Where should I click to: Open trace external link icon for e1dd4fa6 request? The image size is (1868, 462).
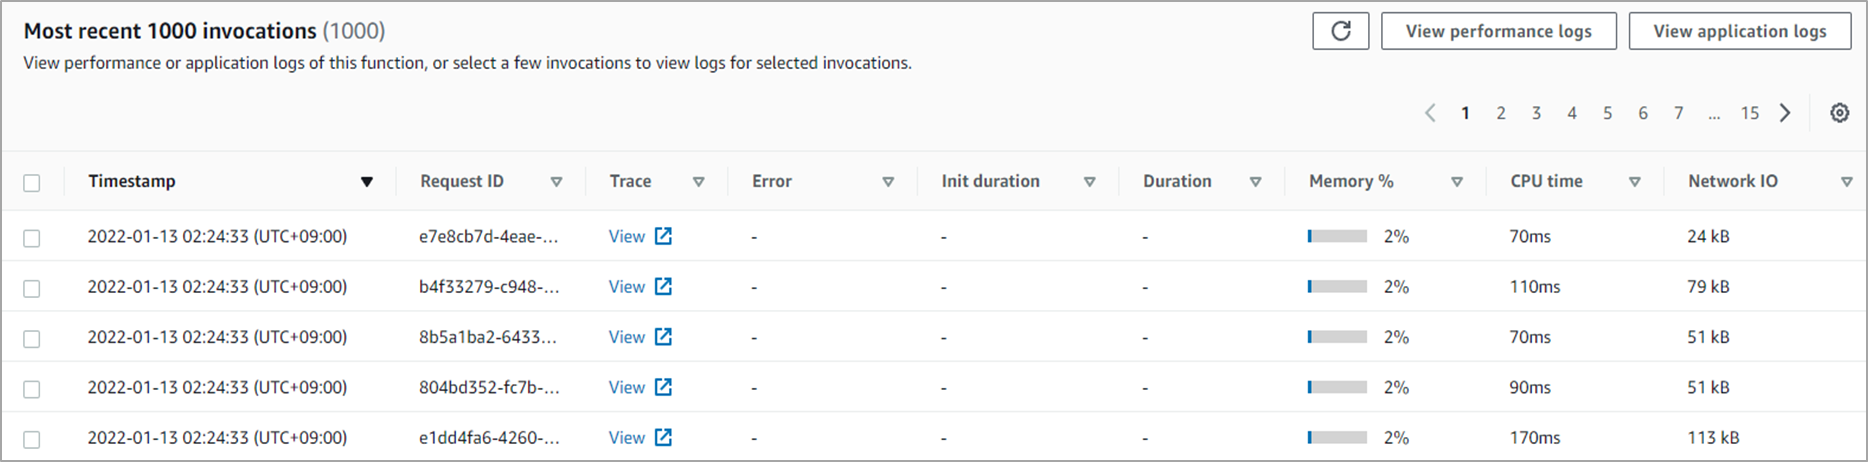tap(663, 437)
